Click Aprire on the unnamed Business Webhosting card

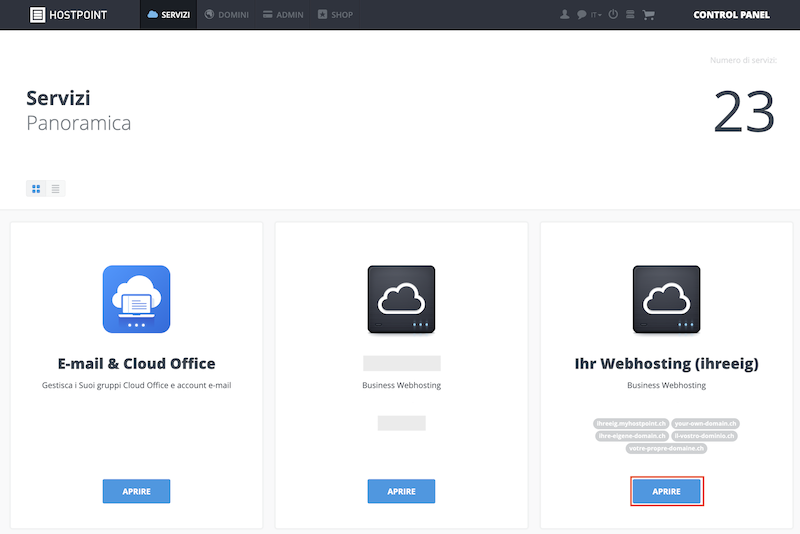pyautogui.click(x=402, y=491)
